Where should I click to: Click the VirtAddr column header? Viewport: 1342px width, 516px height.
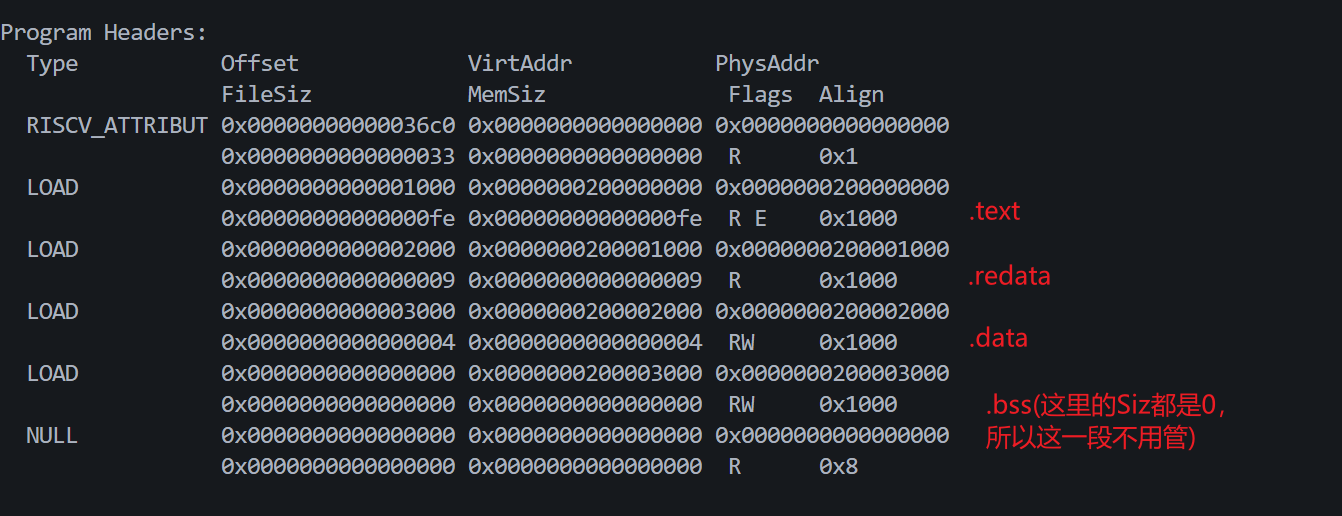coord(520,64)
